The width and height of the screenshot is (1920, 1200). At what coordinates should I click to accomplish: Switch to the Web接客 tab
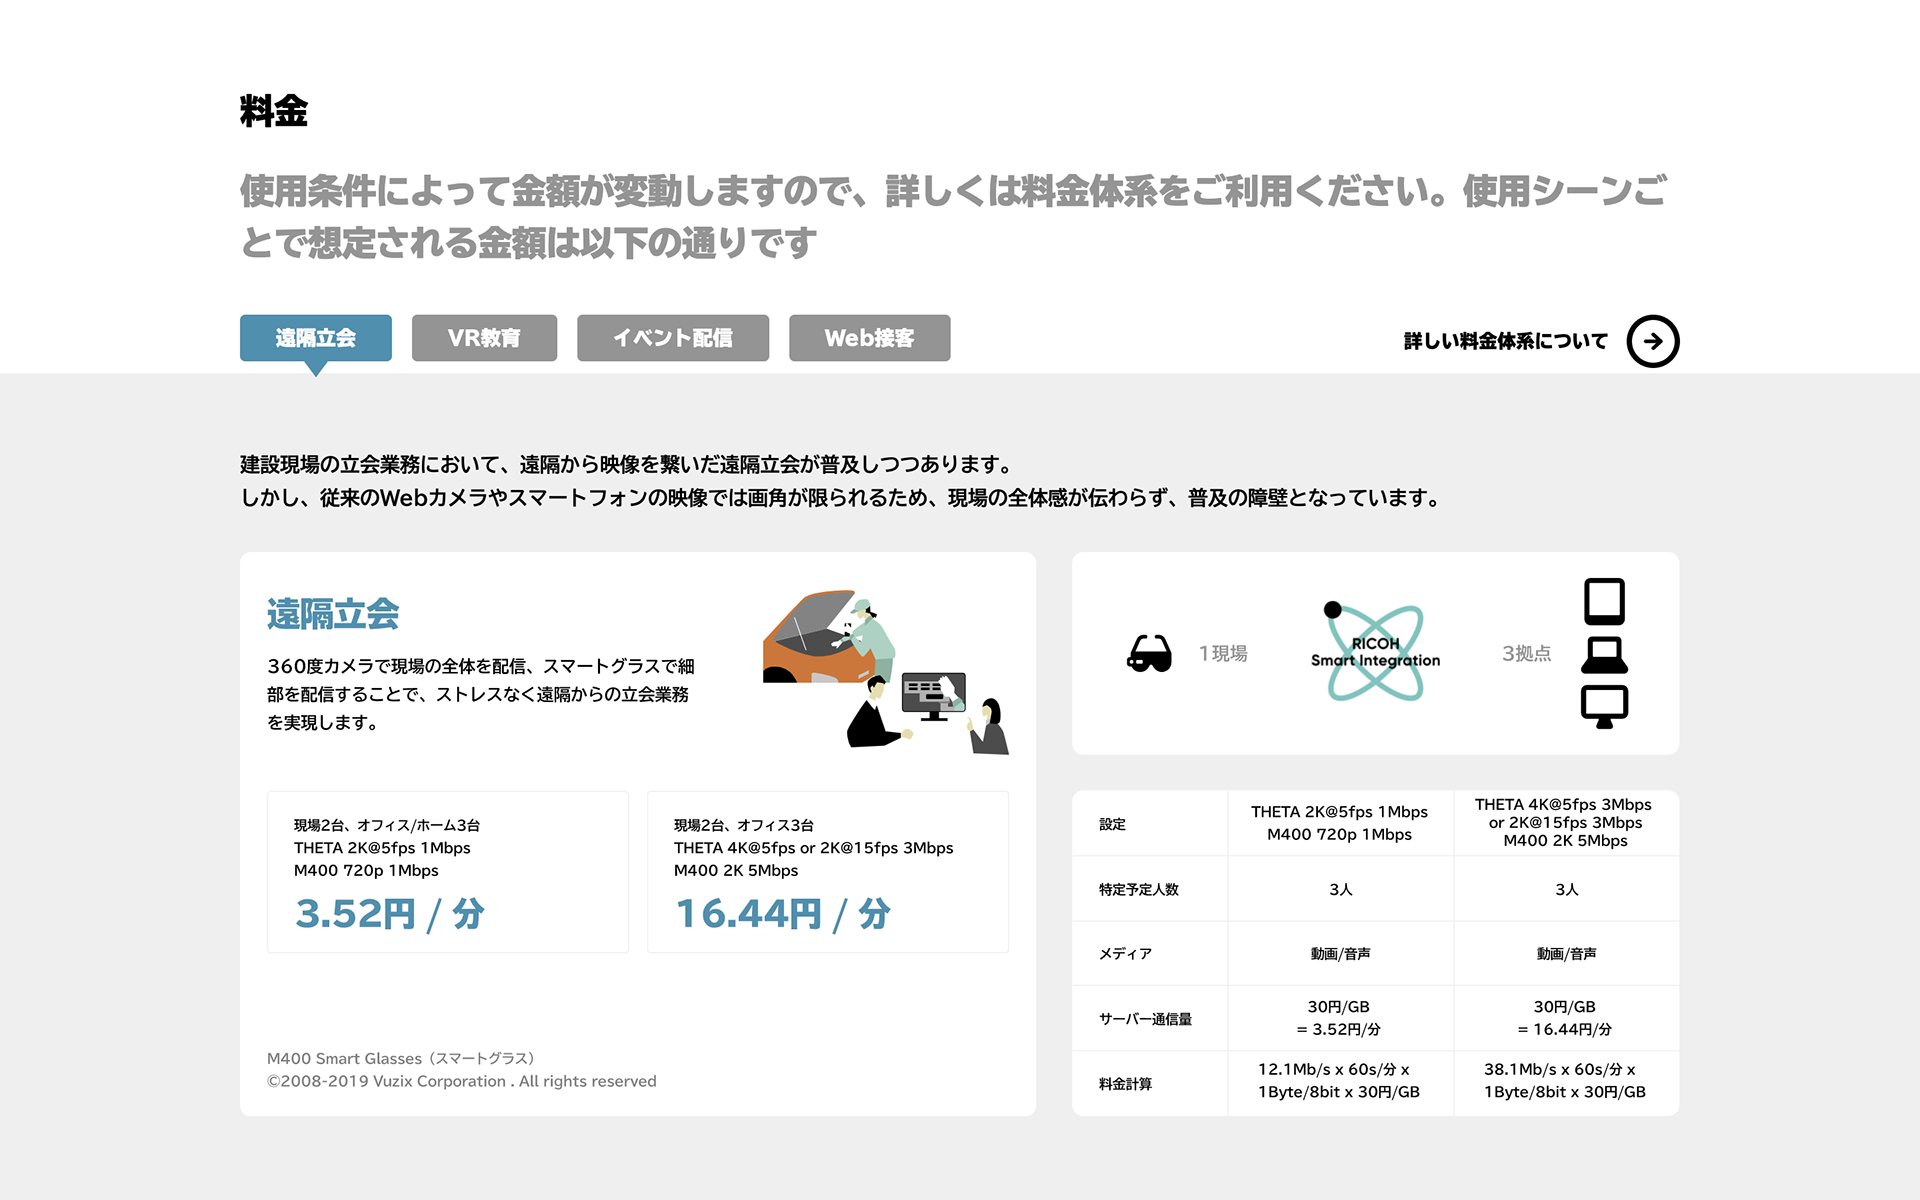coord(869,338)
